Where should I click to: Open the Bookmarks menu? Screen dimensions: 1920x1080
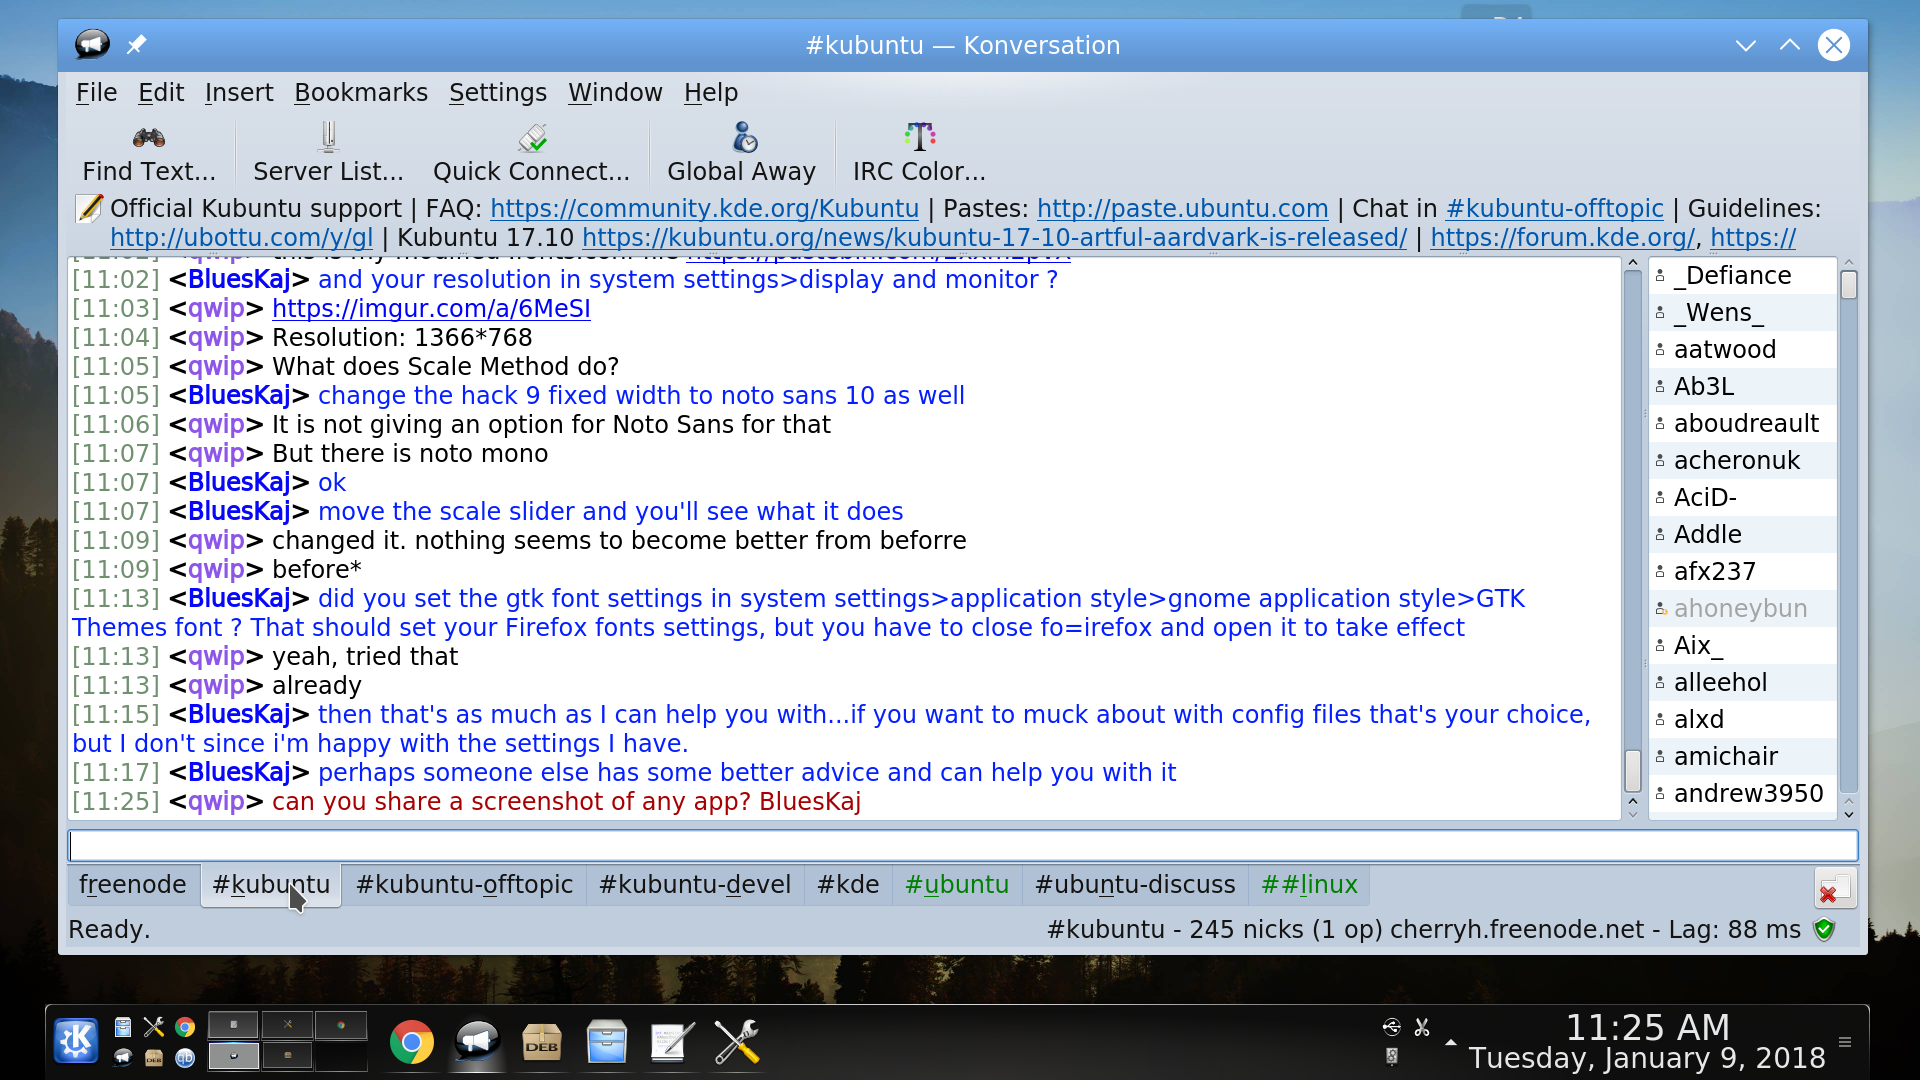point(361,92)
